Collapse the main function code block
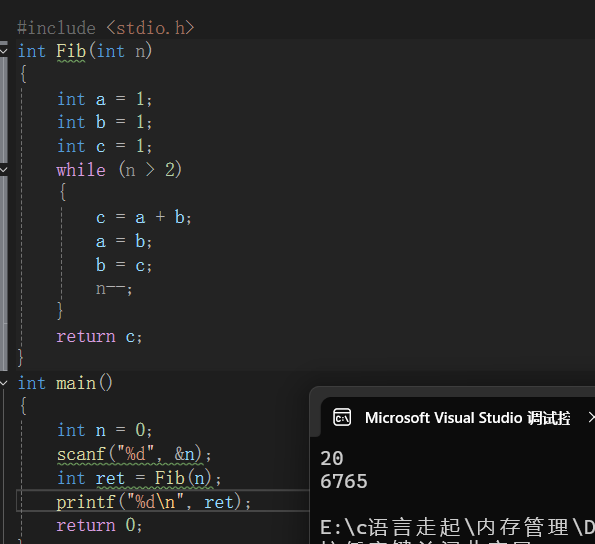 tap(3, 383)
